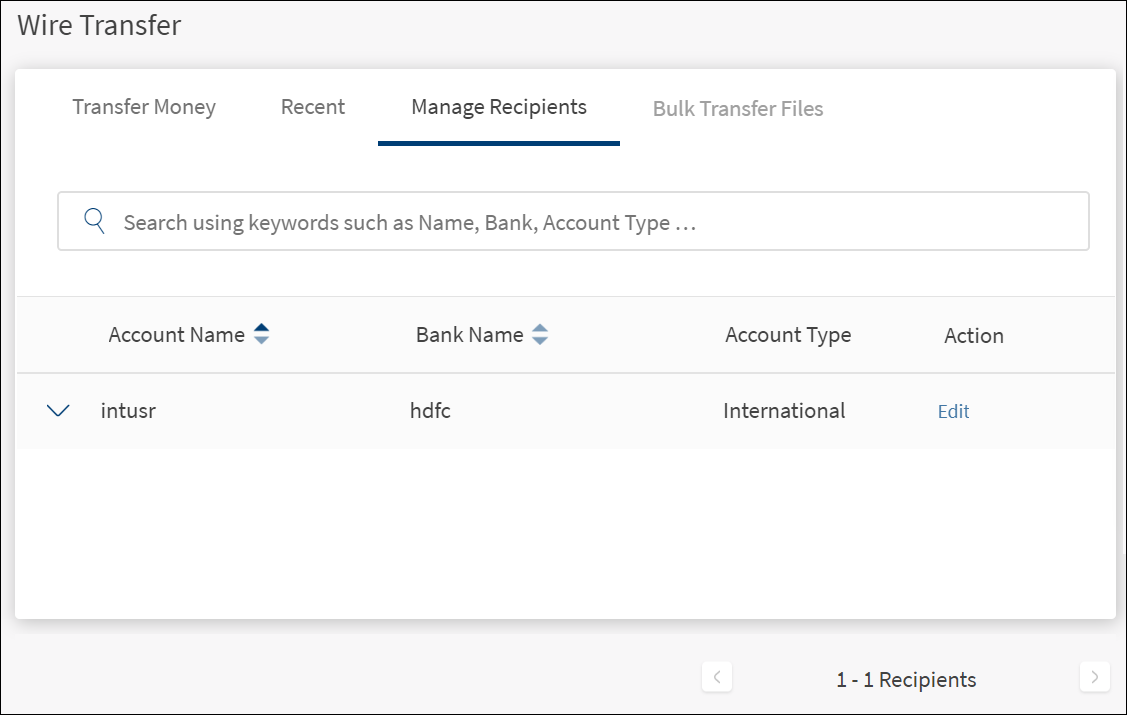Image resolution: width=1127 pixels, height=715 pixels.
Task: Switch to the Recent tab
Action: 313,107
